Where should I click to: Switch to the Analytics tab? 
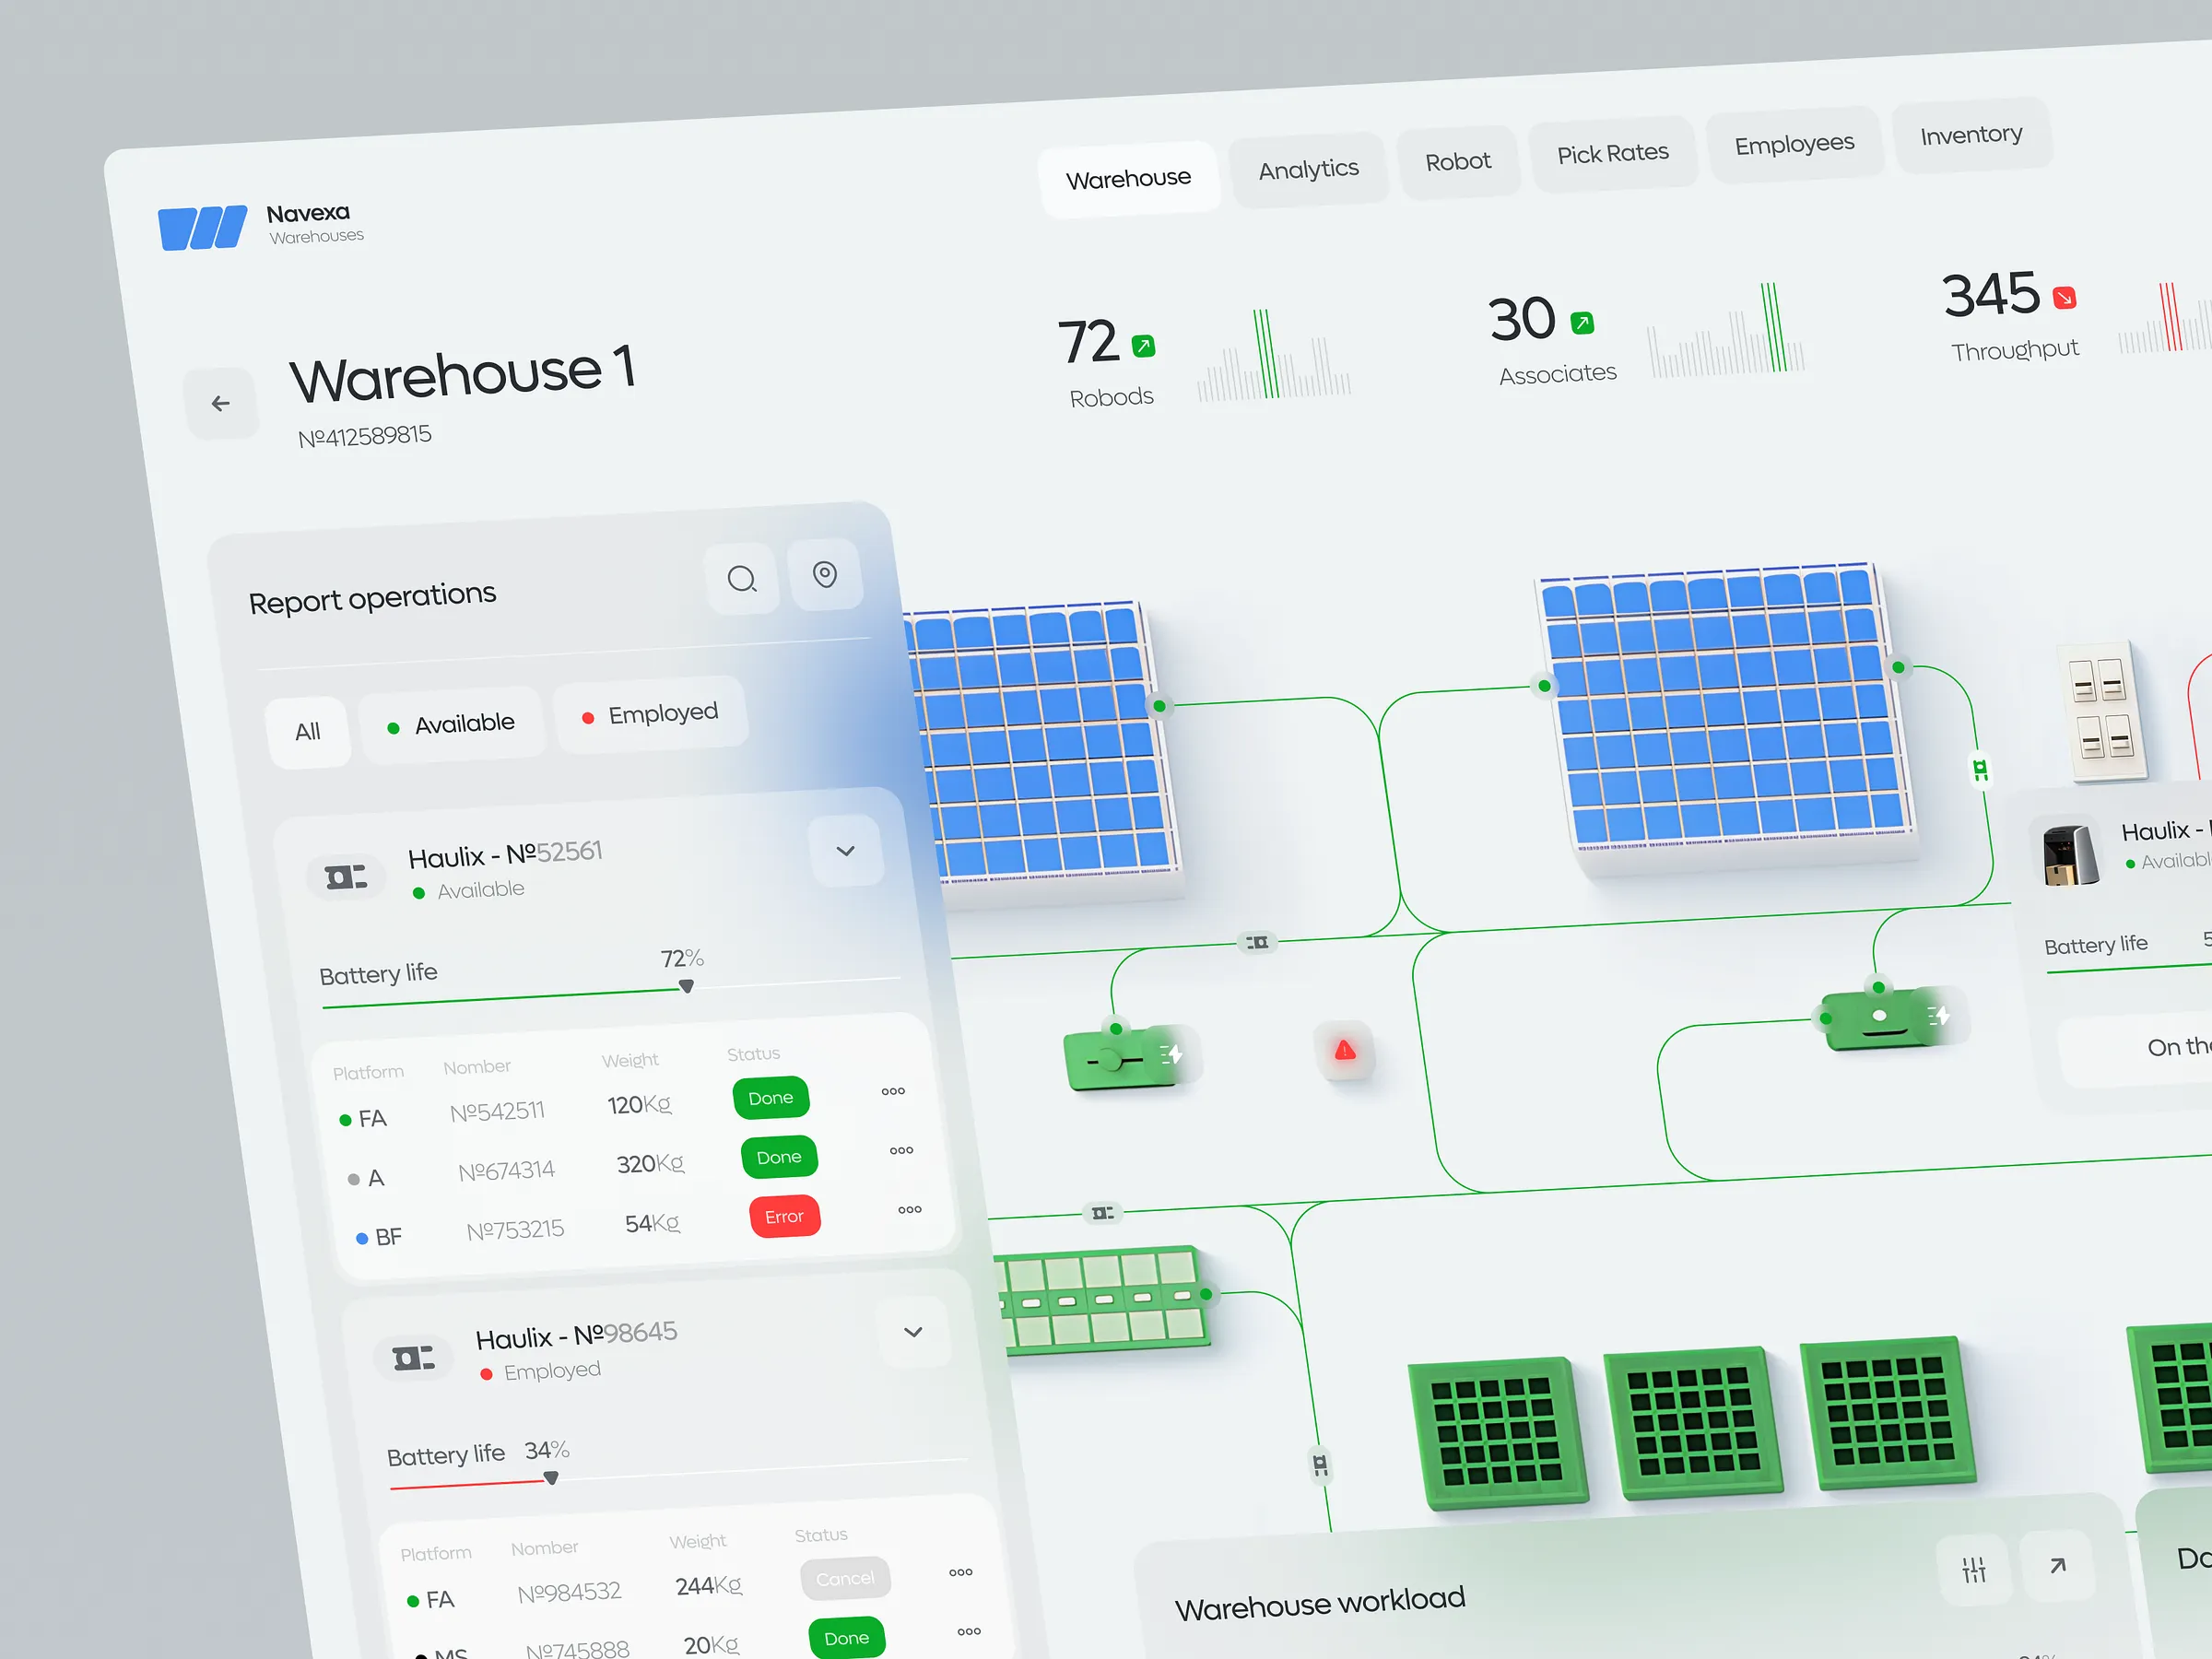(x=1308, y=170)
